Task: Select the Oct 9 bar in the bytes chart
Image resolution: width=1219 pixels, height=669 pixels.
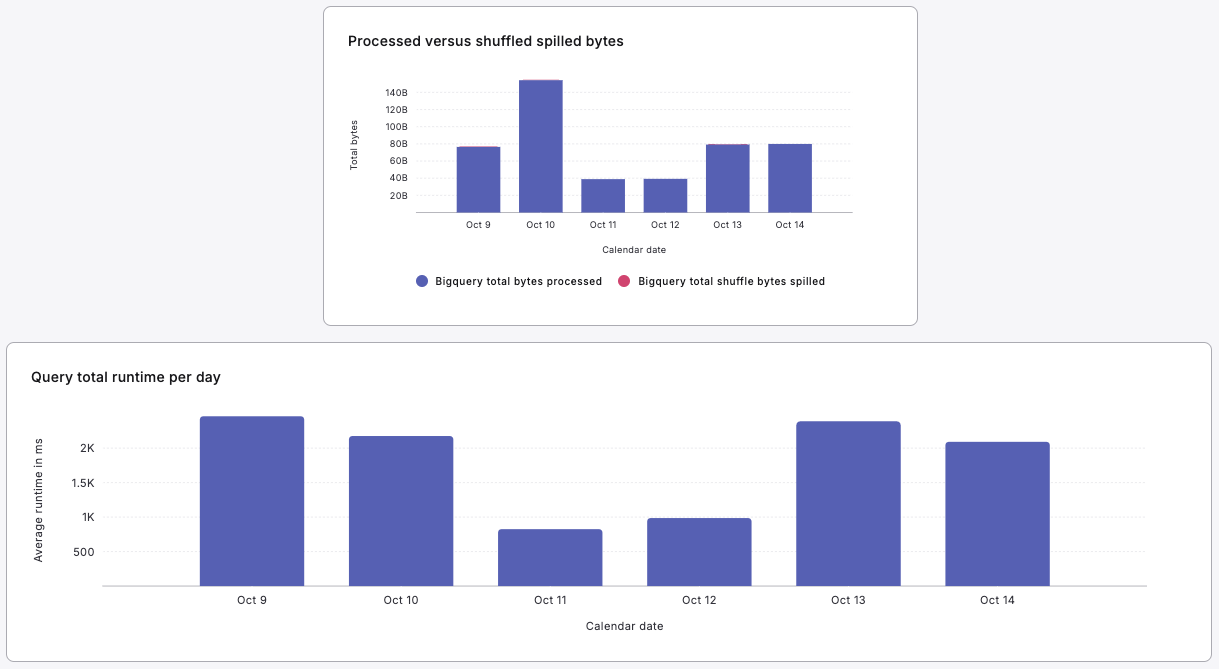Action: click(478, 180)
